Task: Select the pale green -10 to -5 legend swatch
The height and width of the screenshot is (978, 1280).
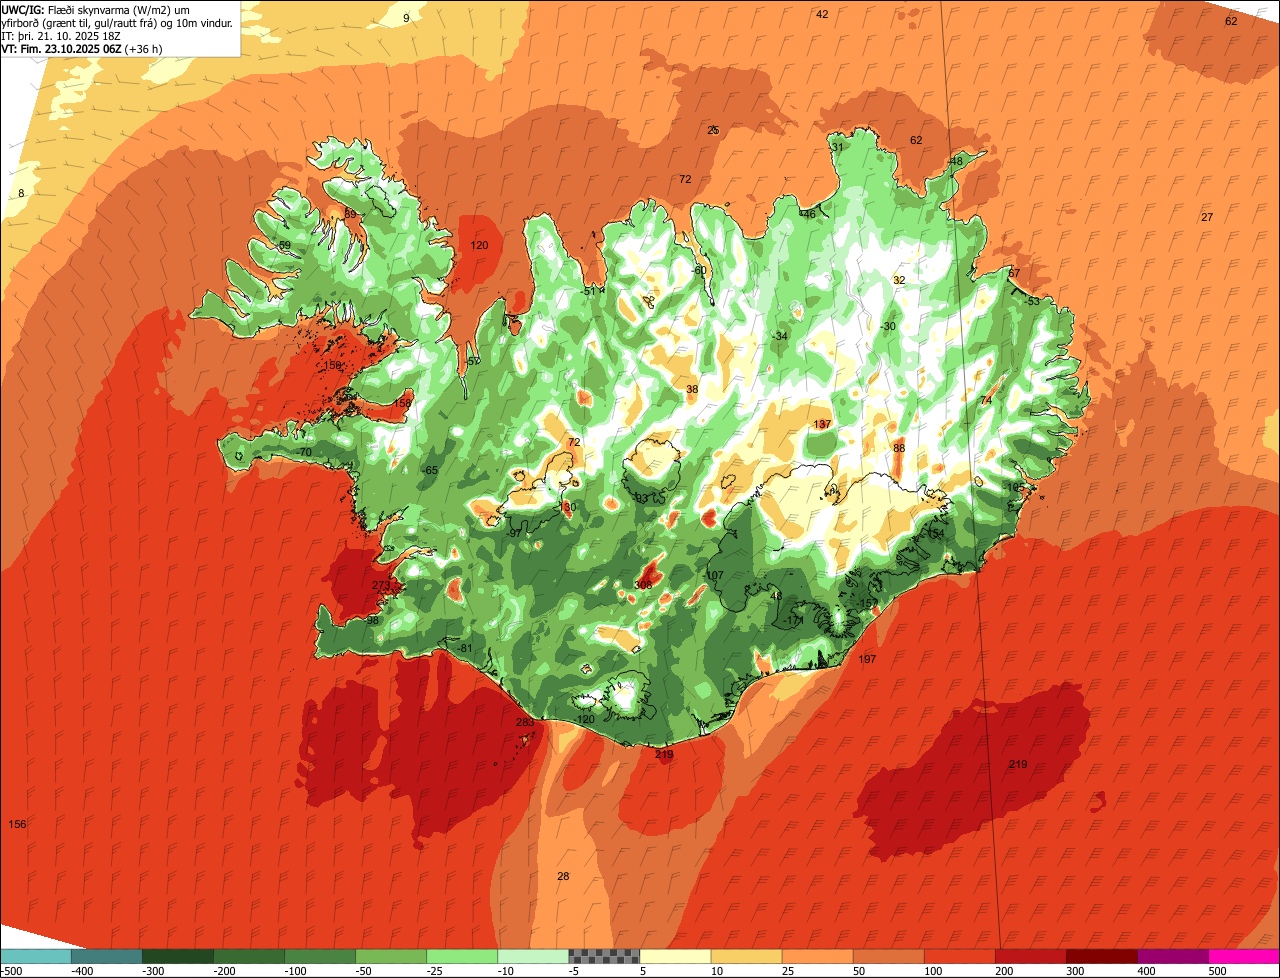Action: [532, 956]
